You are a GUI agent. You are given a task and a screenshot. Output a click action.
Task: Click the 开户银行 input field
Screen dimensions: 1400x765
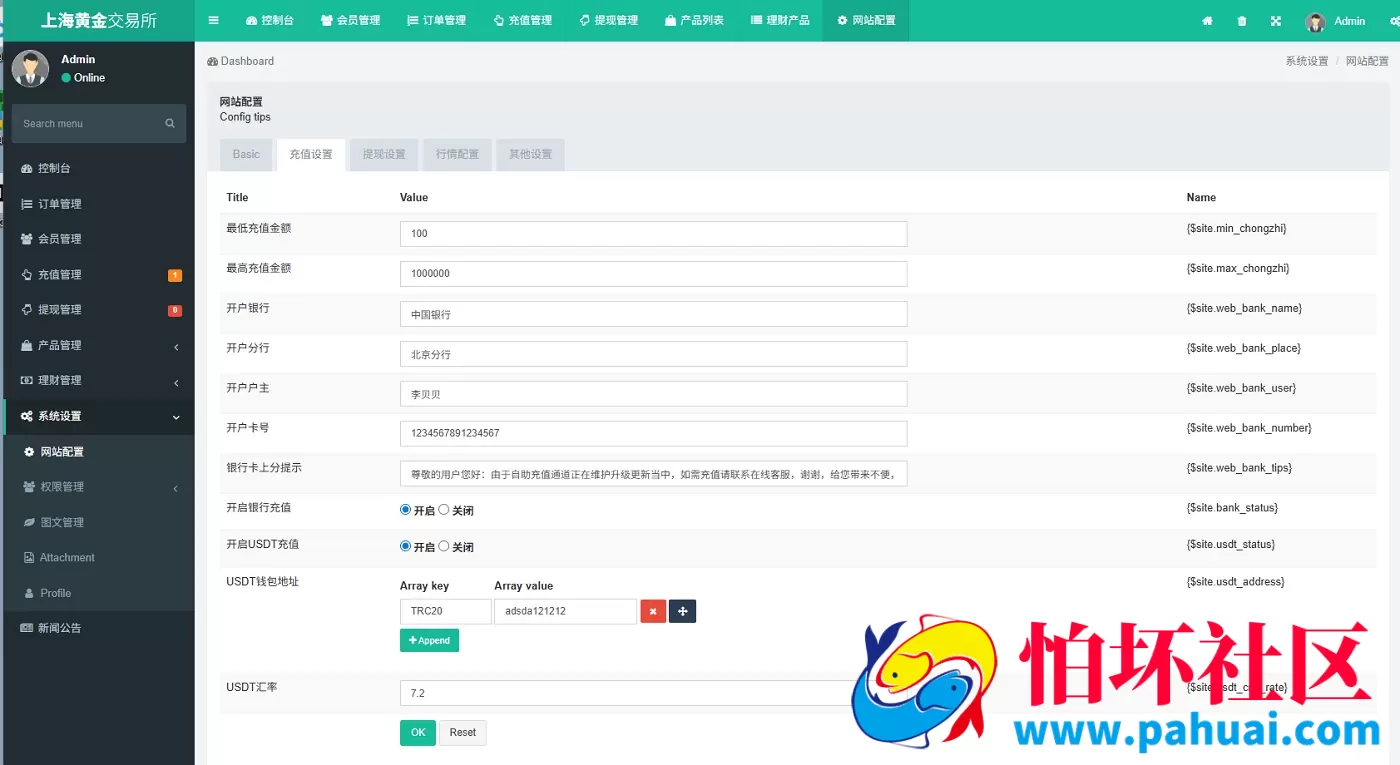(x=653, y=314)
